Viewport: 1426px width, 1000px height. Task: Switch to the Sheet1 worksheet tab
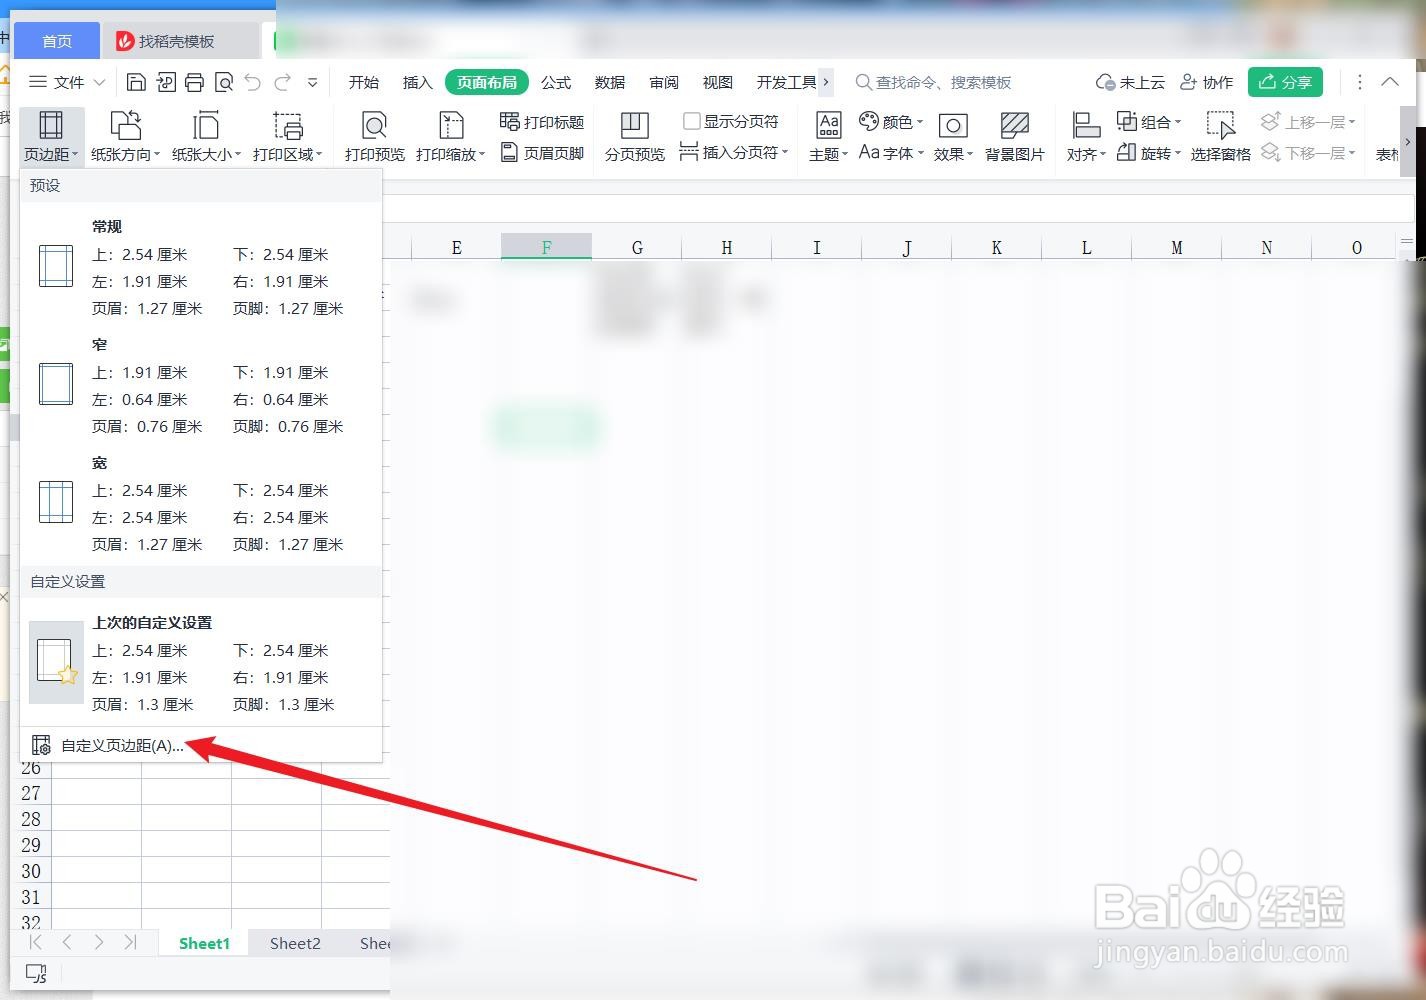tap(204, 943)
